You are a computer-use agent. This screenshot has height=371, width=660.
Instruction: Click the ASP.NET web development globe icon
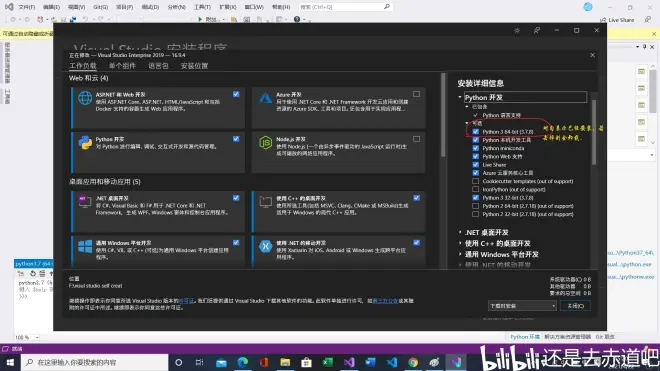[85, 98]
